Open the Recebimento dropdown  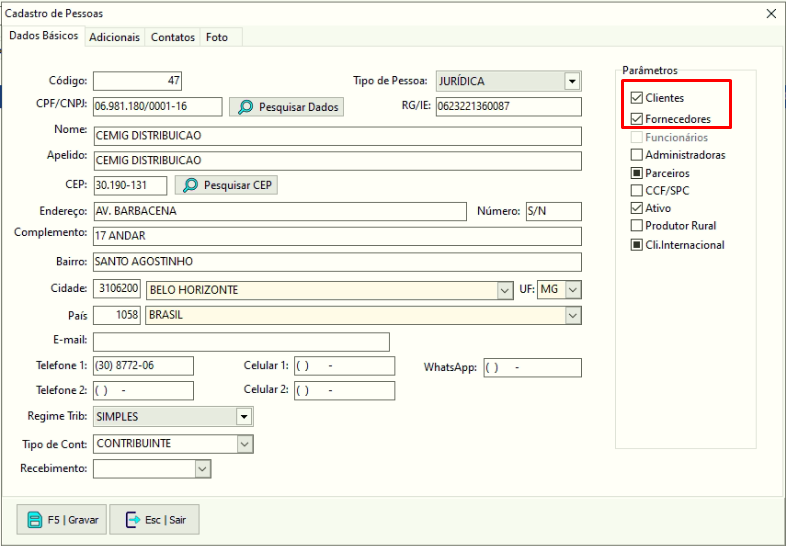(202, 469)
